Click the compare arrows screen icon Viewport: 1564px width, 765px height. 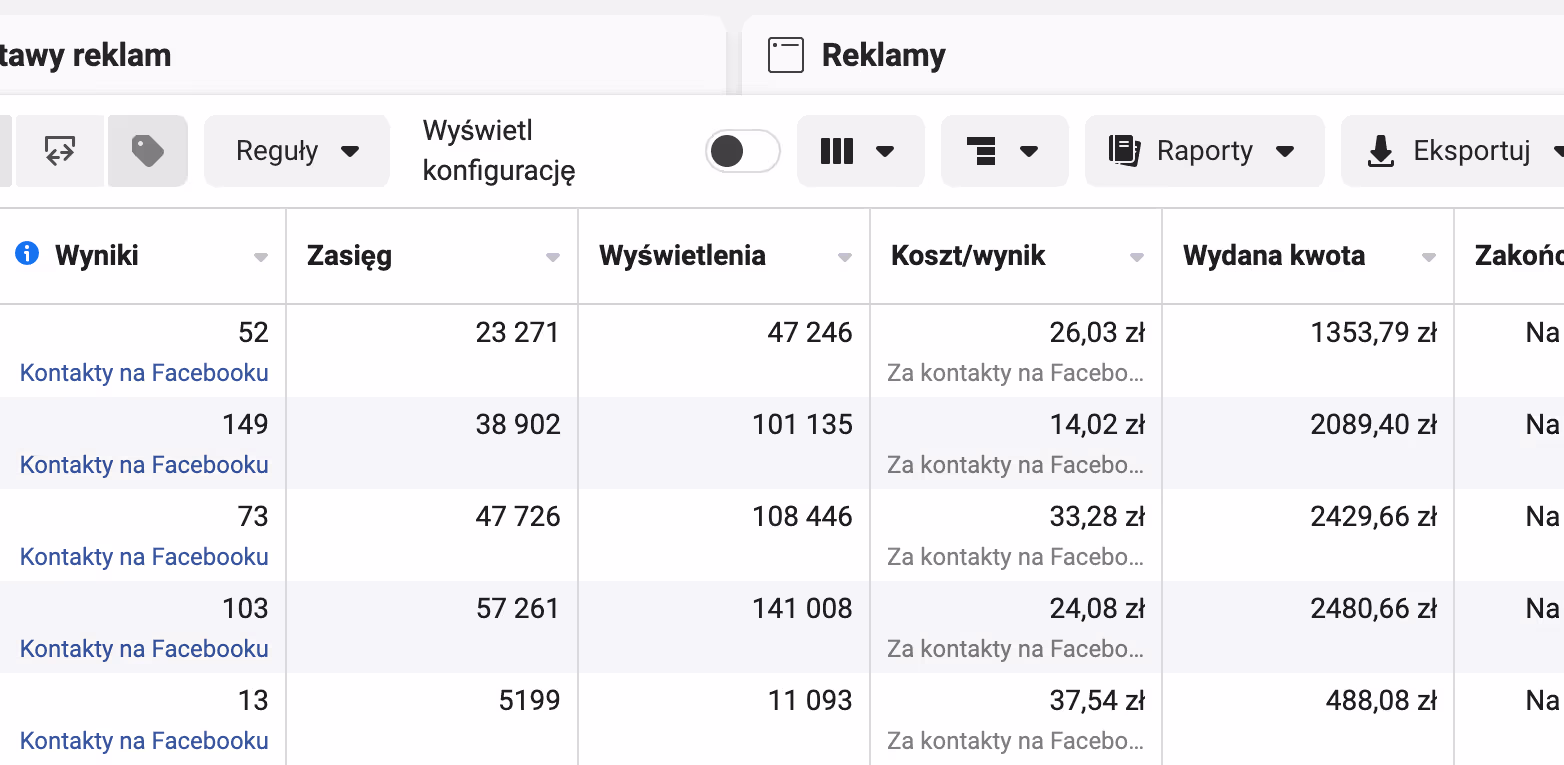point(60,151)
